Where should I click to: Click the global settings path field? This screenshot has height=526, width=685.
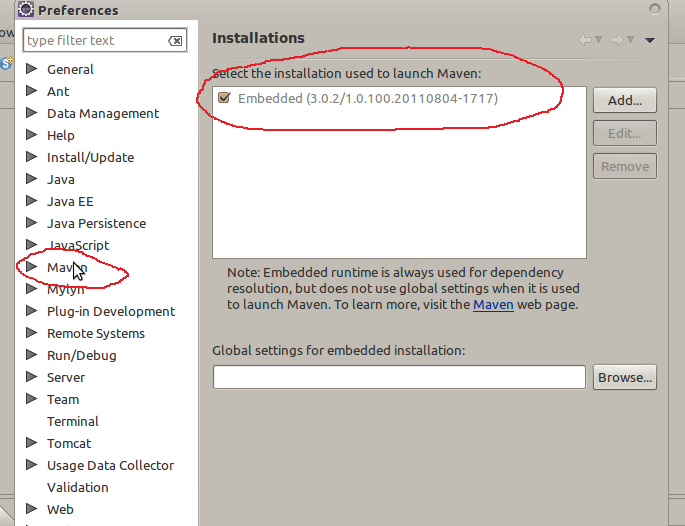click(399, 377)
